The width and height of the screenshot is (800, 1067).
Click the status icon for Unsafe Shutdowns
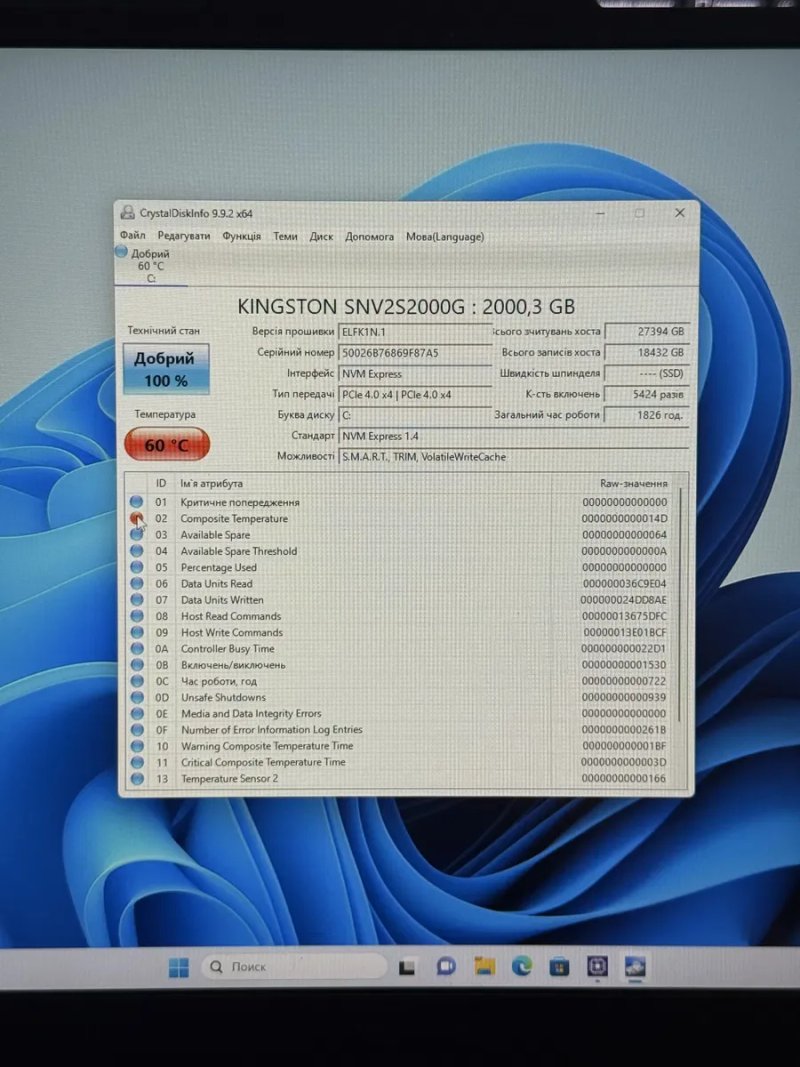coord(137,697)
